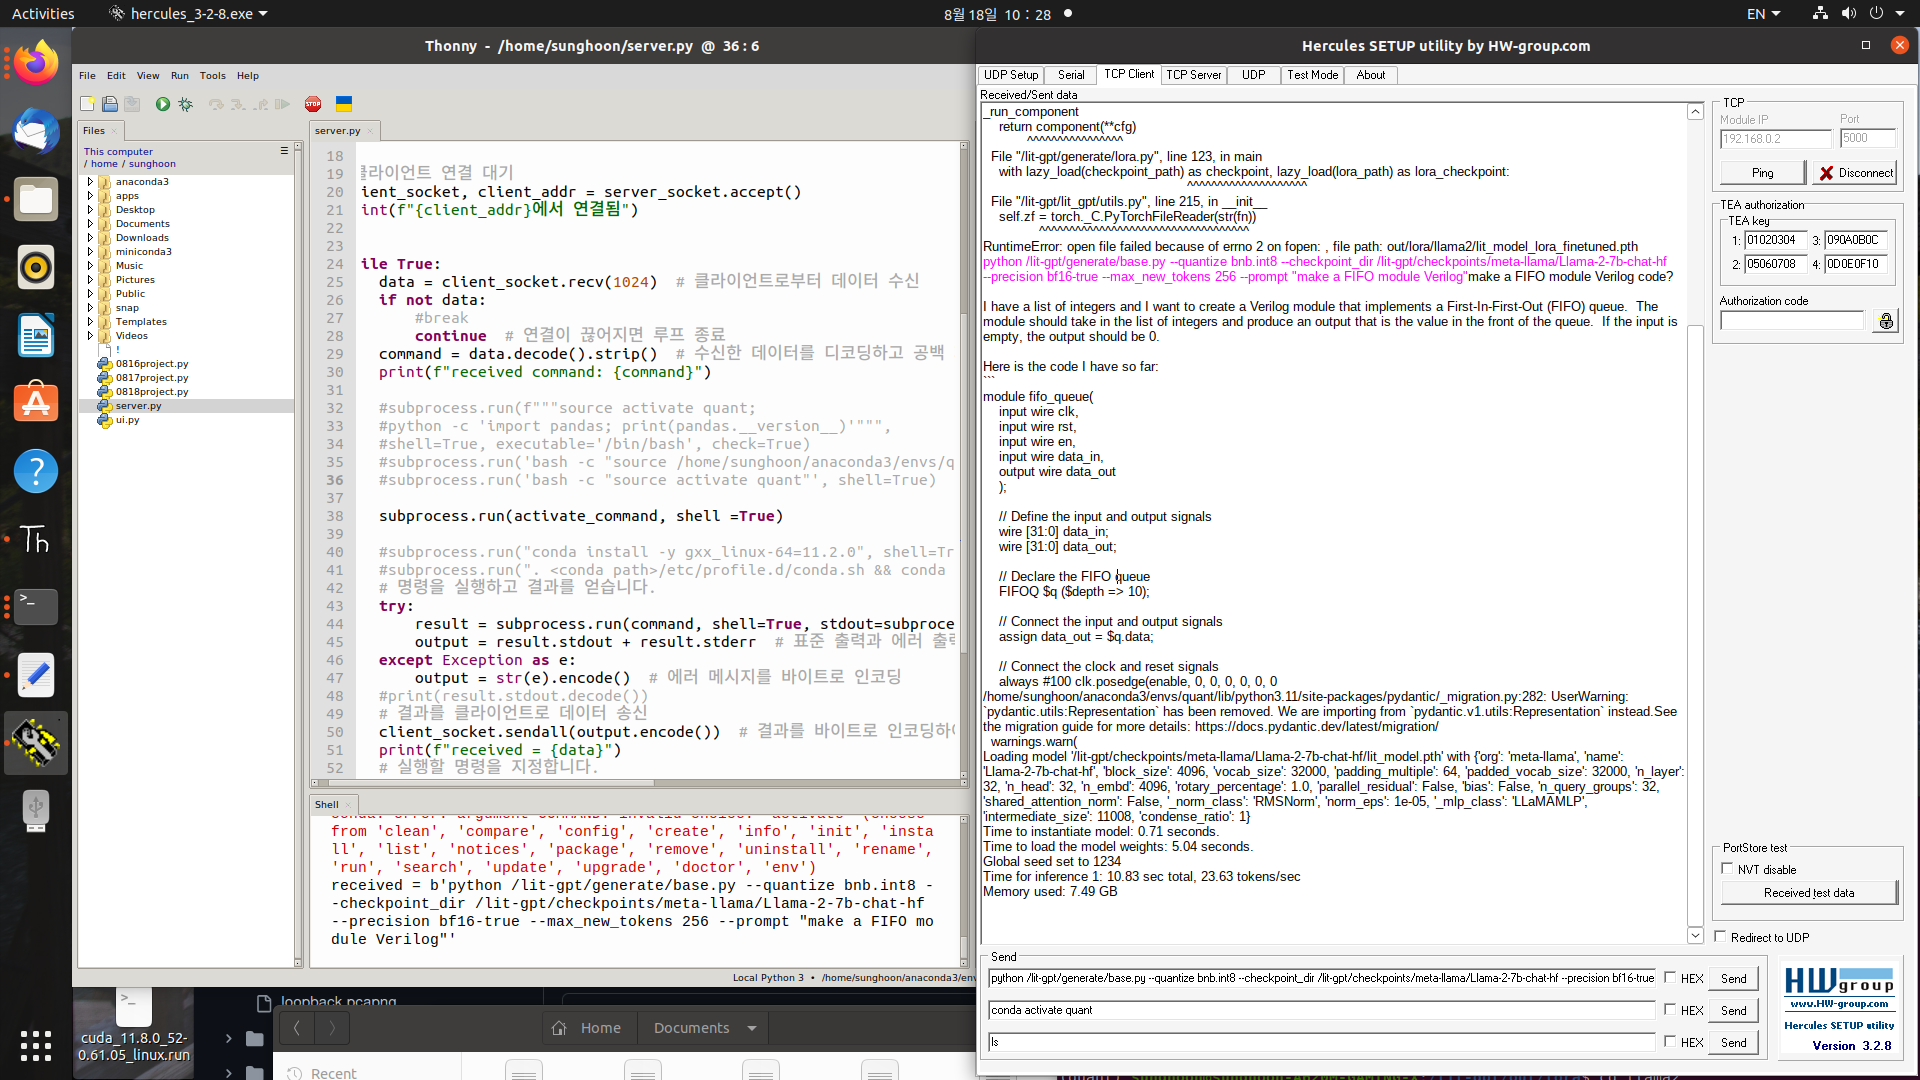The image size is (1920, 1080).
Task: Switch to the UDP Setup tab
Action: pyautogui.click(x=1011, y=75)
